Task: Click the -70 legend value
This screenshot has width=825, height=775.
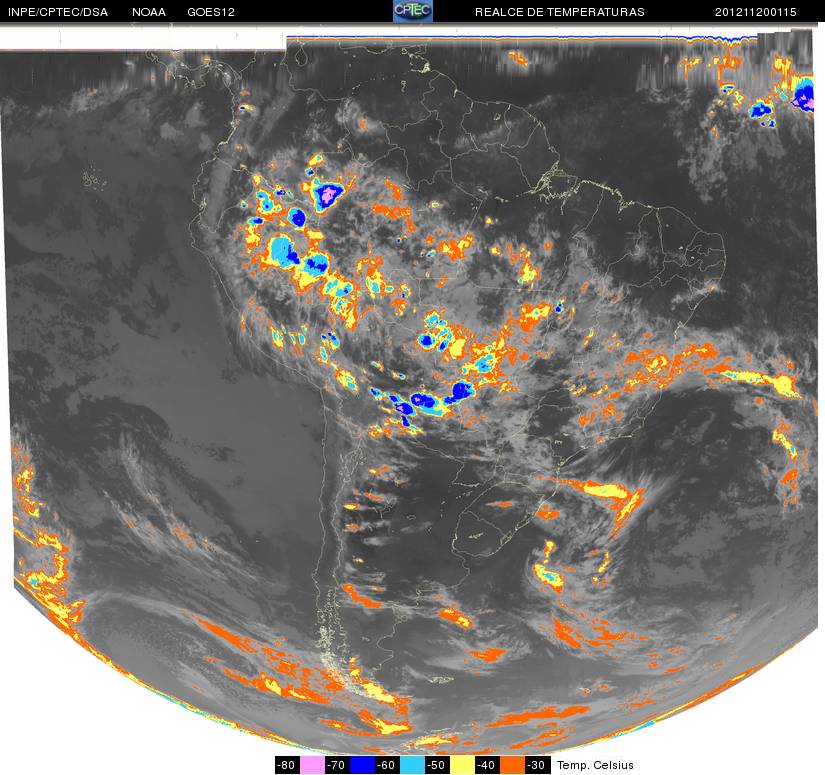Action: (x=337, y=765)
